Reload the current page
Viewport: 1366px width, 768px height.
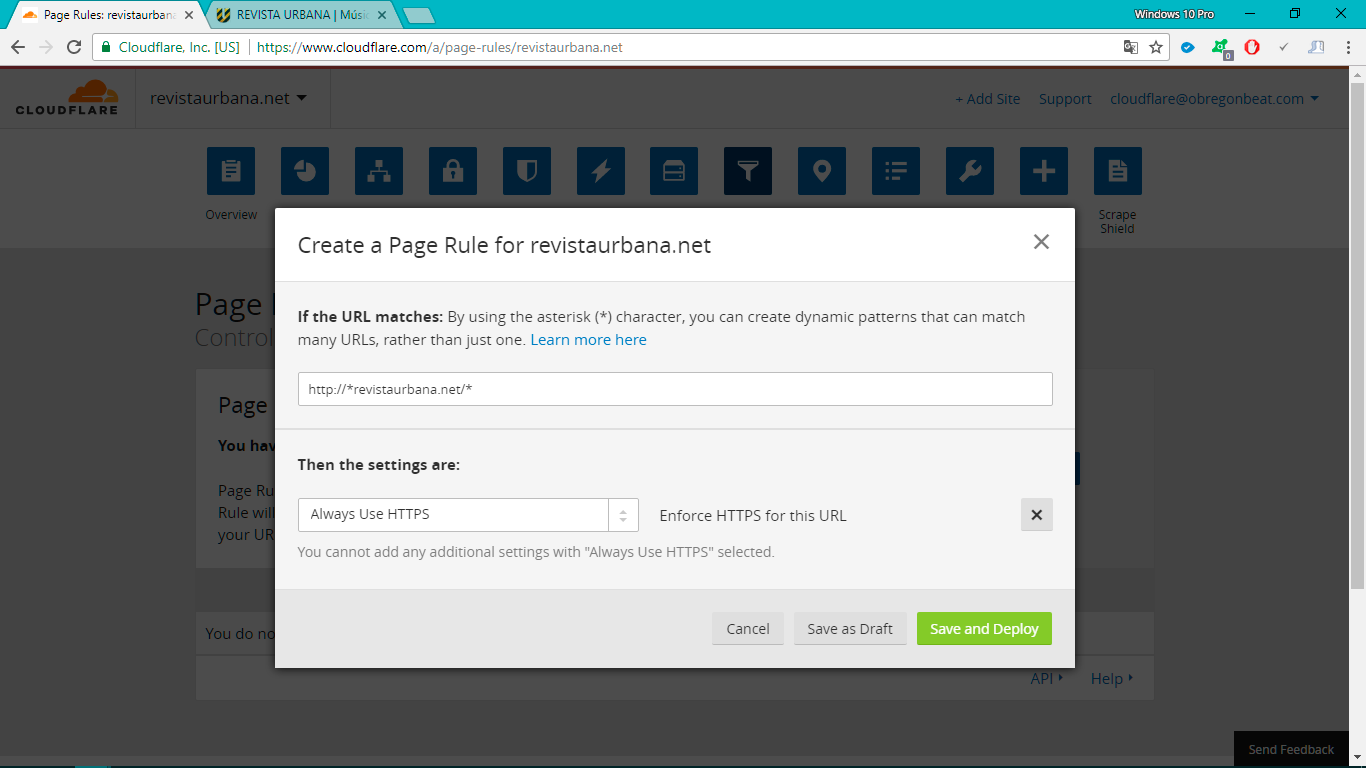coord(74,47)
